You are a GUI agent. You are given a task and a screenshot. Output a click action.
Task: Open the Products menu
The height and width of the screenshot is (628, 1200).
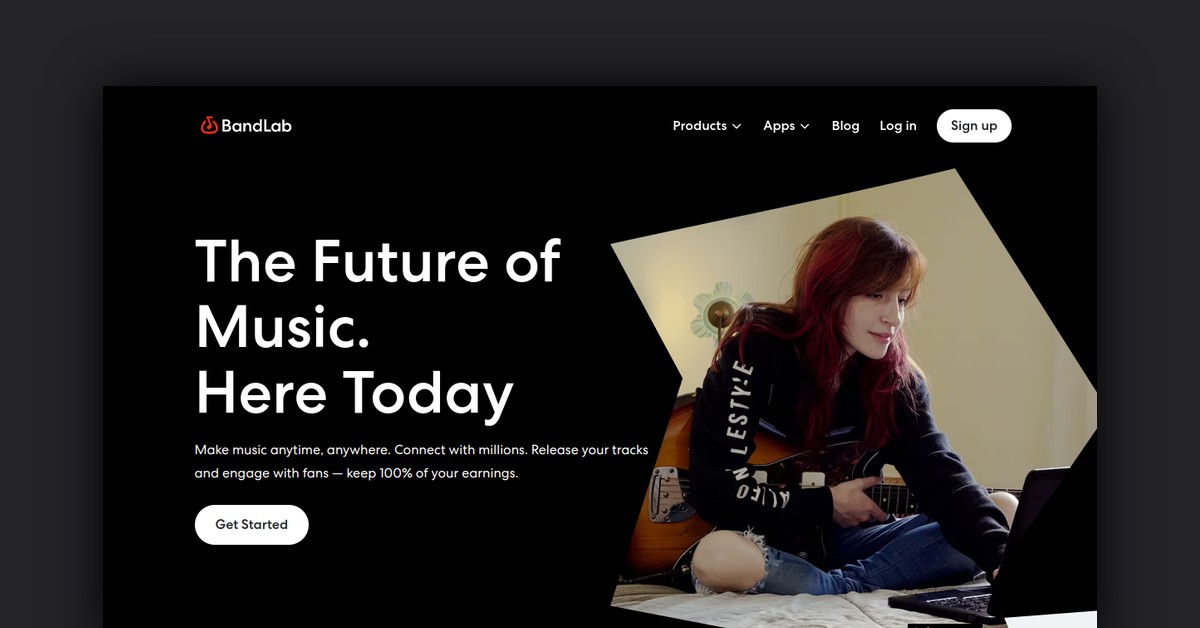point(707,126)
